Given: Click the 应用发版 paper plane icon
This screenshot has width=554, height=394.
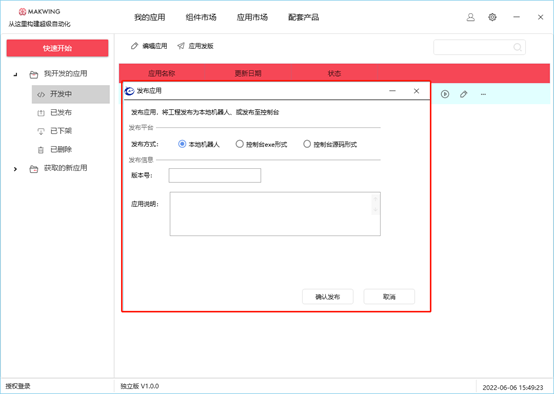Looking at the screenshot, I should tap(181, 46).
